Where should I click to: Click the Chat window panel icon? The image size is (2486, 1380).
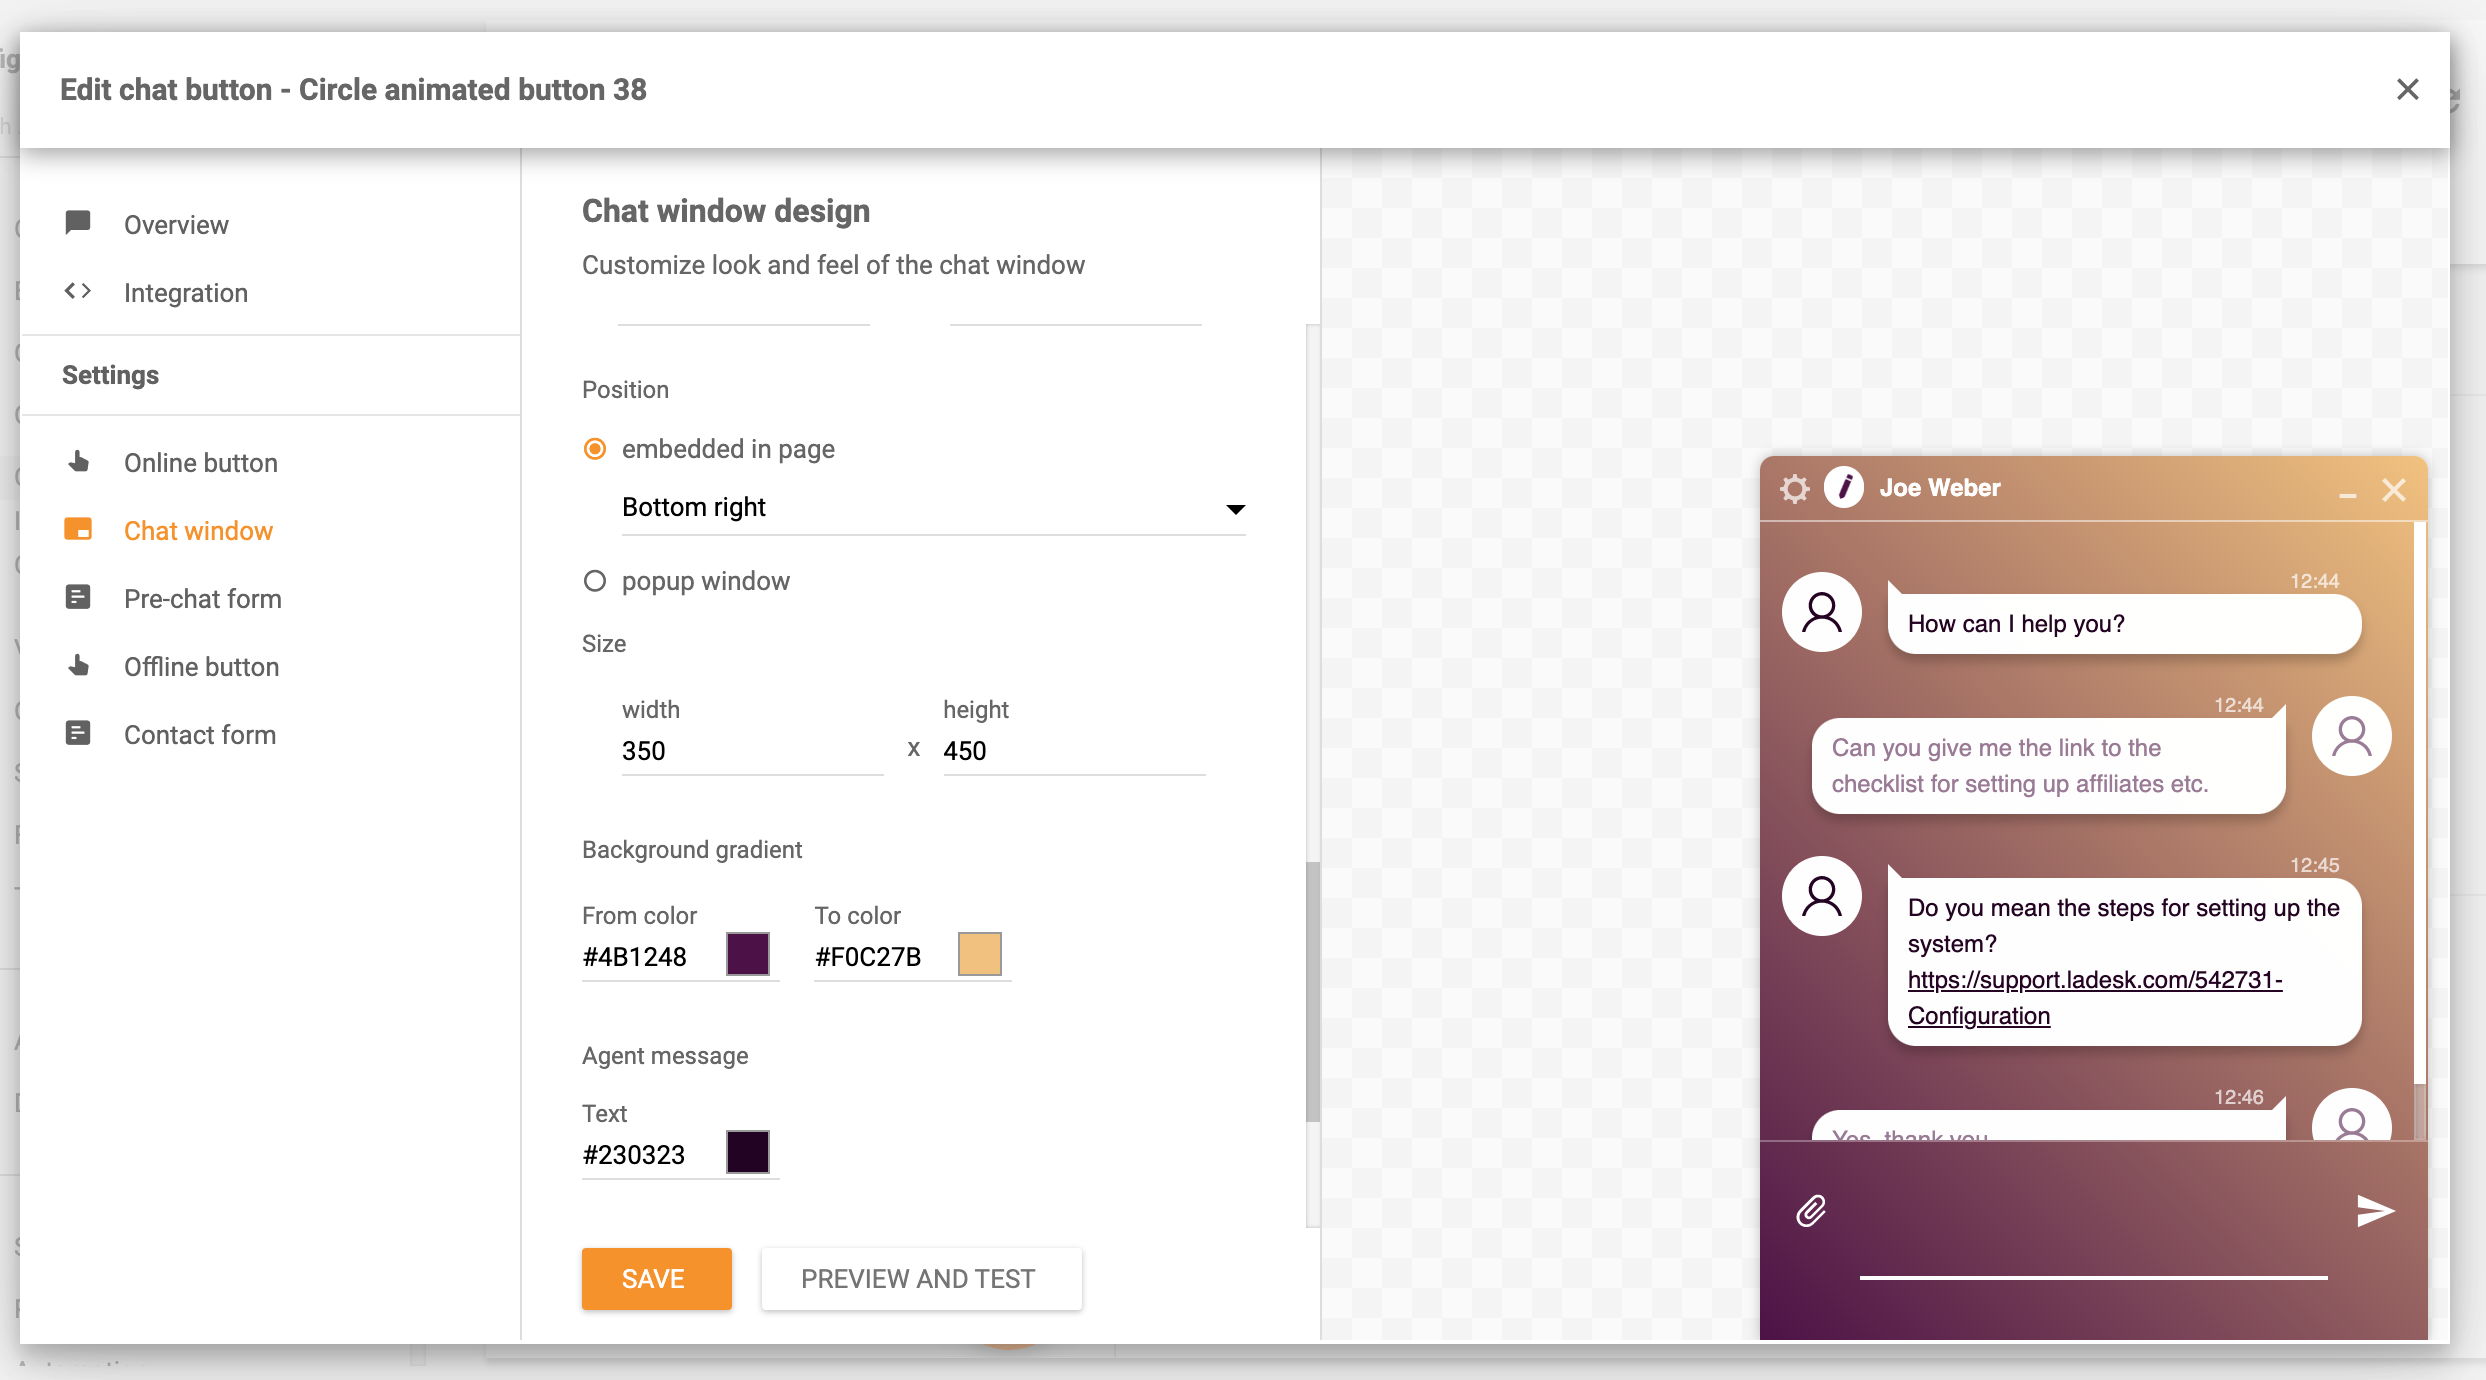point(78,530)
